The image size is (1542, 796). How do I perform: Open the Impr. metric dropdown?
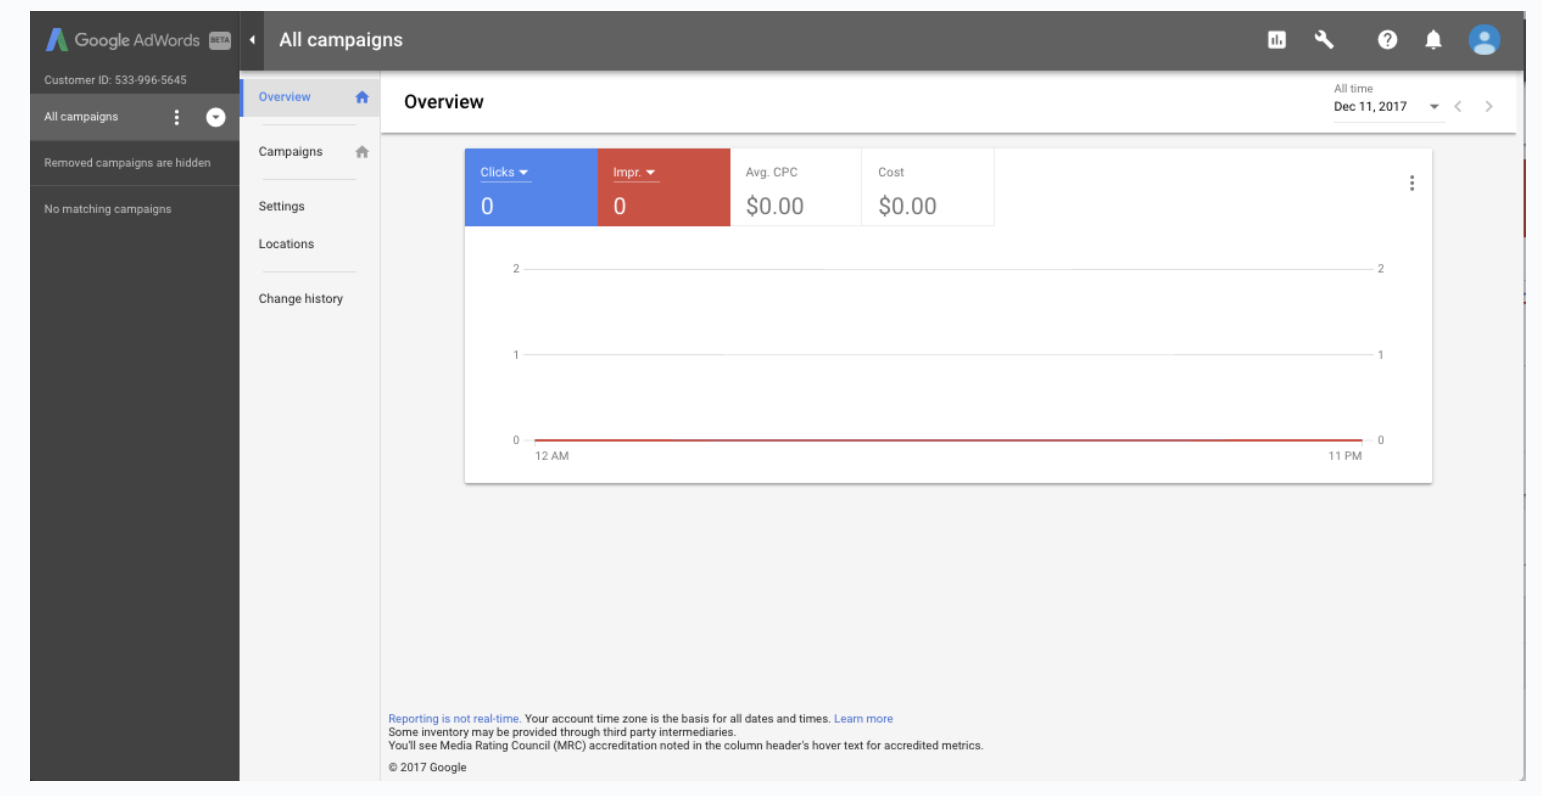tap(634, 173)
